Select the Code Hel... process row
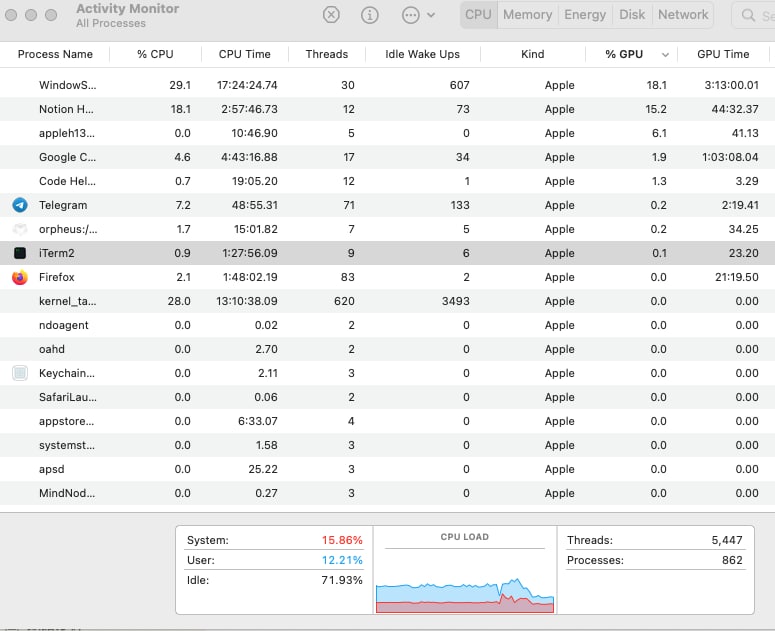Viewport: 775px width, 631px height. point(388,181)
